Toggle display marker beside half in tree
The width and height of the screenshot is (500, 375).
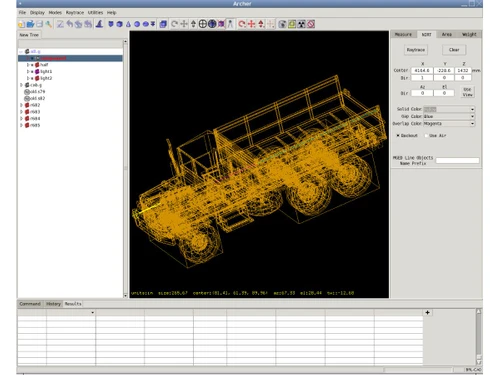click(32, 65)
